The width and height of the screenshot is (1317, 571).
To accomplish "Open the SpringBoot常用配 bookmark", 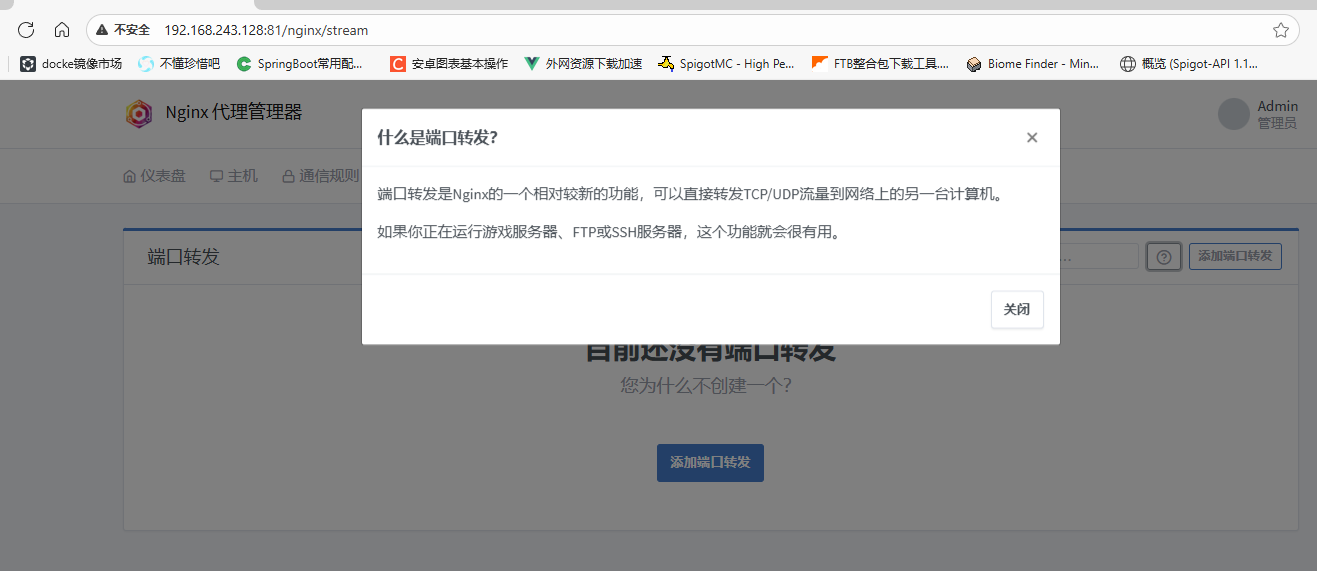I will [x=300, y=64].
